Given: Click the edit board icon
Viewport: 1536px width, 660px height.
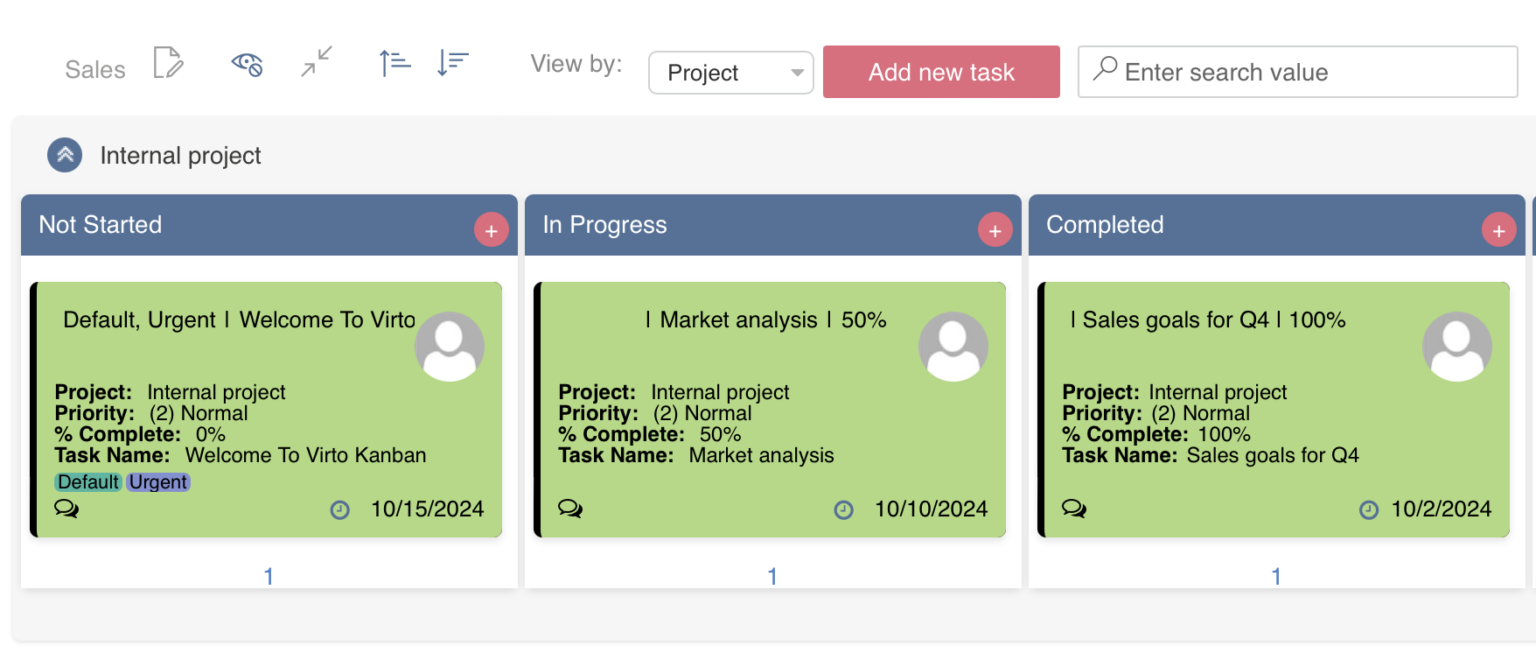Looking at the screenshot, I should click(x=168, y=63).
